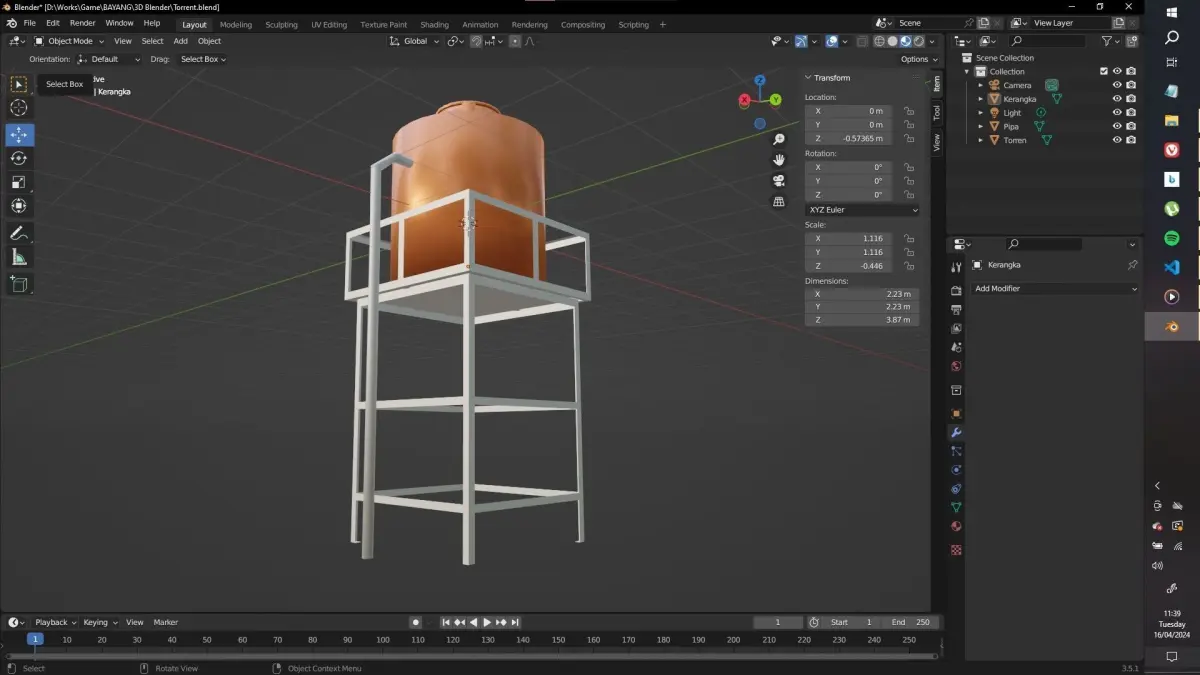Switch perspective/orthographic grid icon
The width and height of the screenshot is (1200, 675).
tap(779, 202)
